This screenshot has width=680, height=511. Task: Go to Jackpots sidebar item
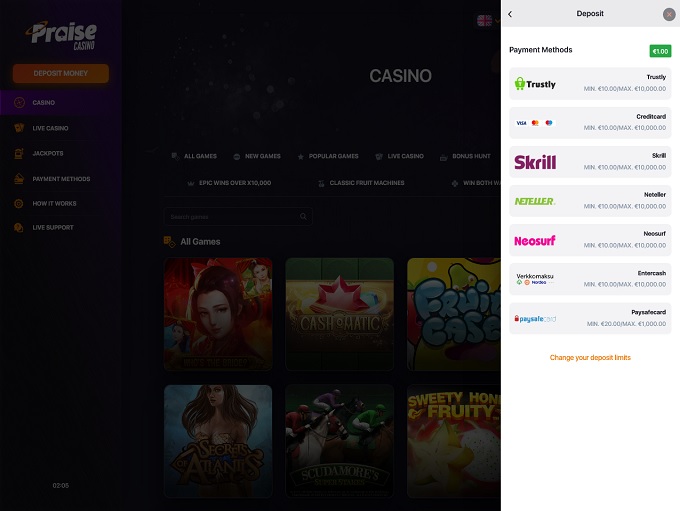click(x=47, y=153)
